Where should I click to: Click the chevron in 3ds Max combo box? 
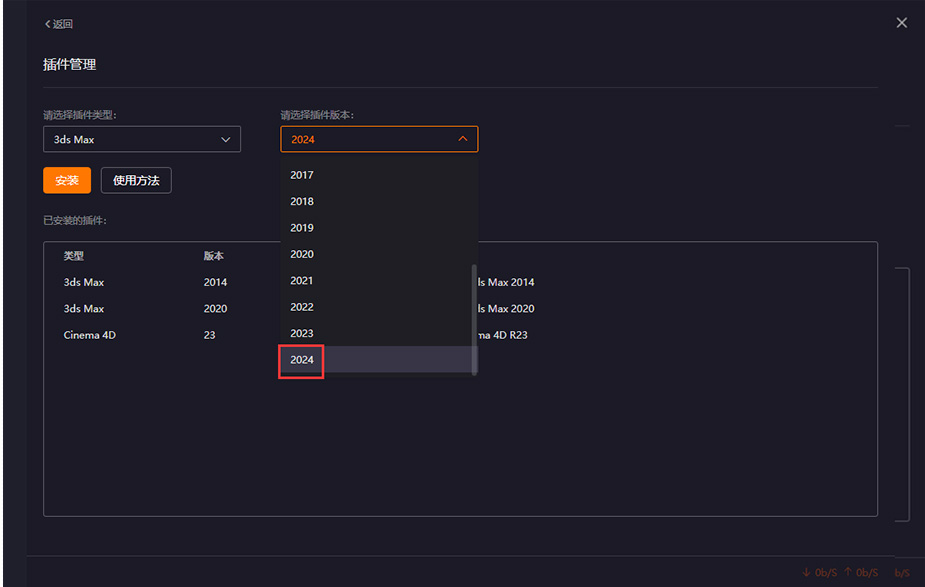click(x=225, y=140)
